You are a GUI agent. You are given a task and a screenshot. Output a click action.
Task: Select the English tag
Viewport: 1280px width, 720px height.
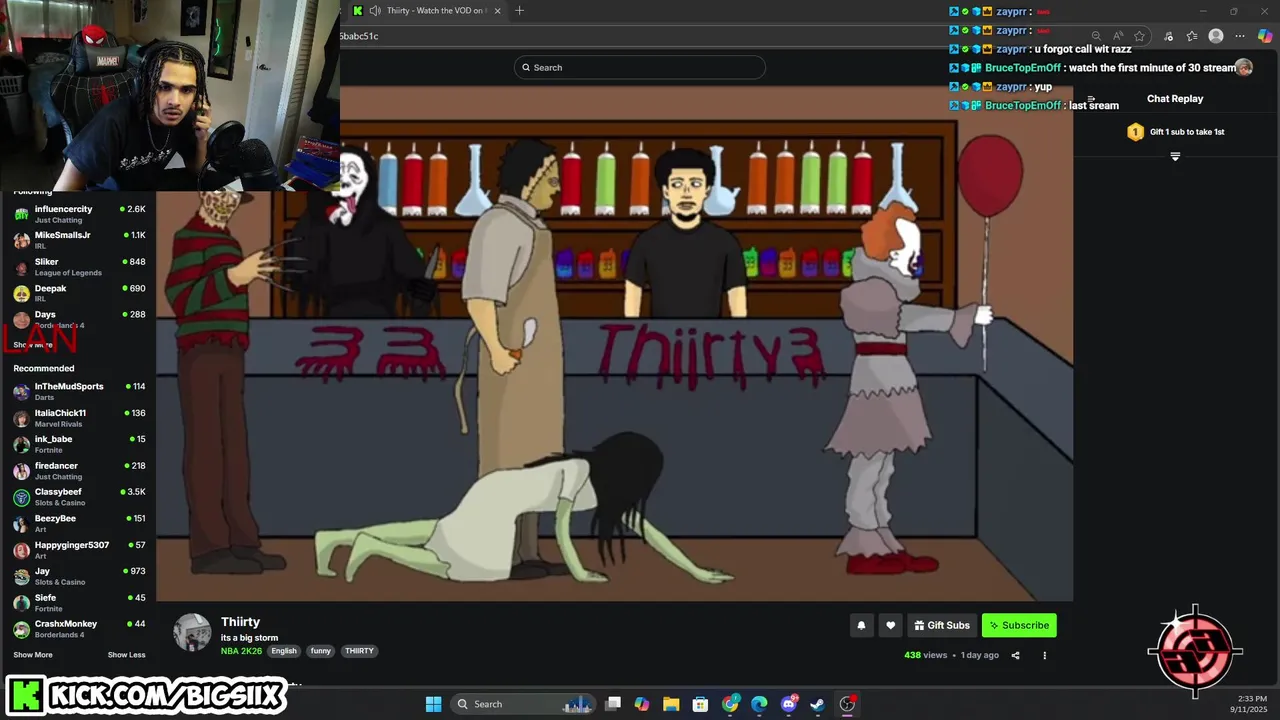point(284,651)
